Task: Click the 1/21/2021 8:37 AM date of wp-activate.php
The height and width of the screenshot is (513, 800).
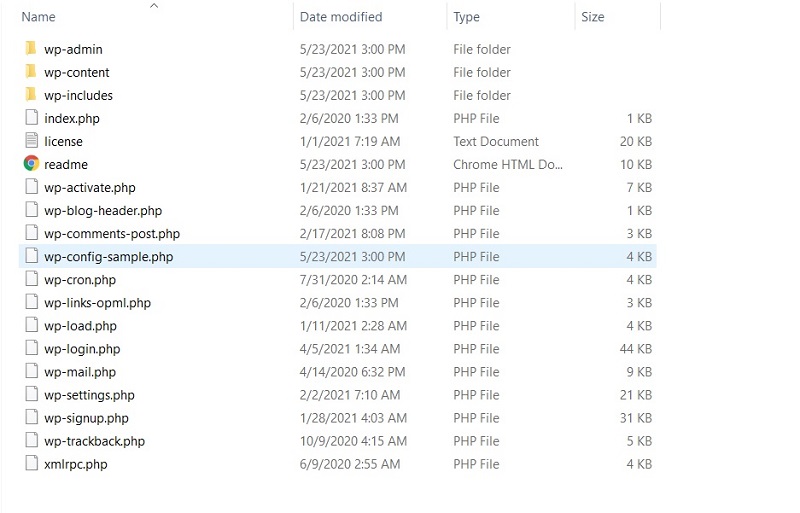Action: tap(353, 188)
